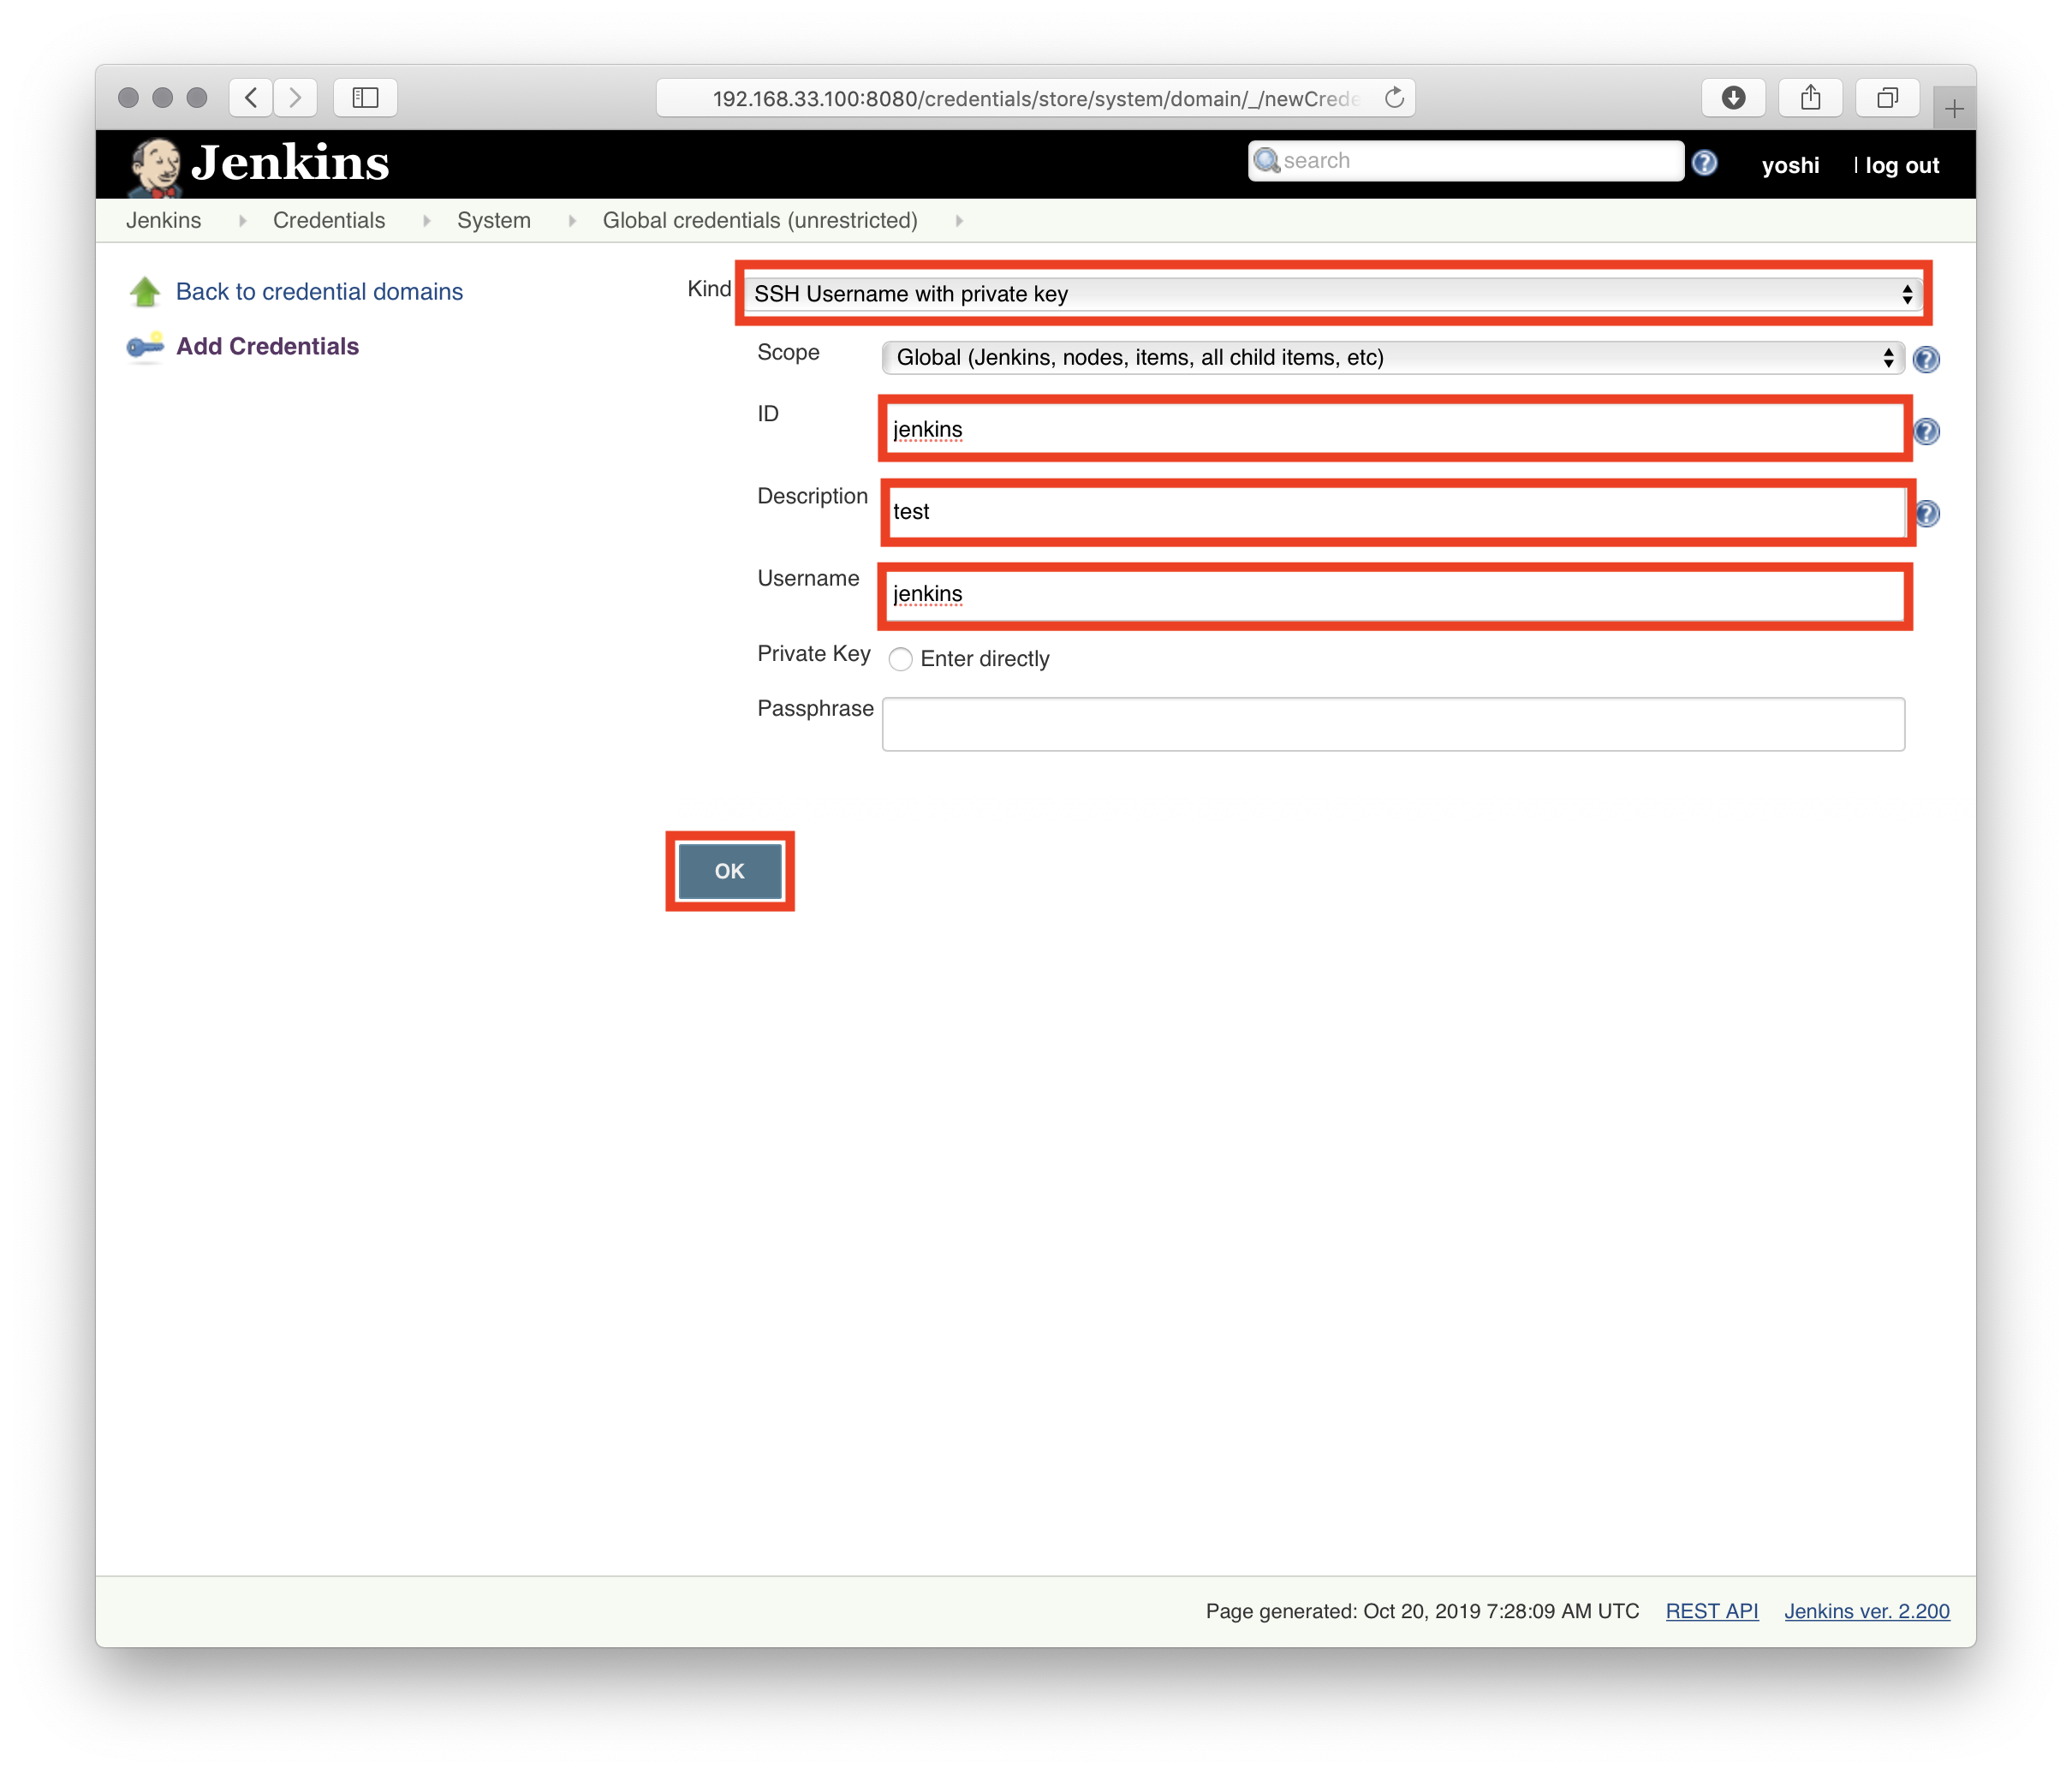The height and width of the screenshot is (1774, 2072).
Task: Click the Private Key label
Action: point(813,653)
